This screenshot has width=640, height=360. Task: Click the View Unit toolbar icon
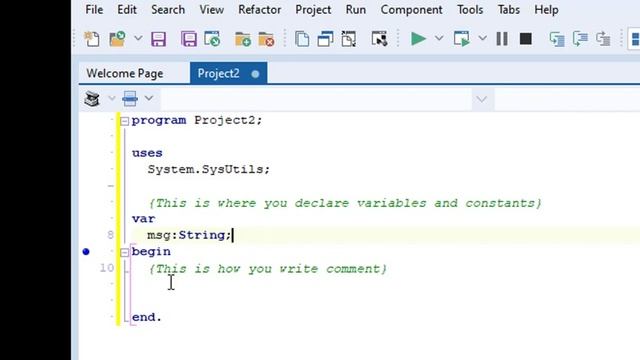[302, 39]
